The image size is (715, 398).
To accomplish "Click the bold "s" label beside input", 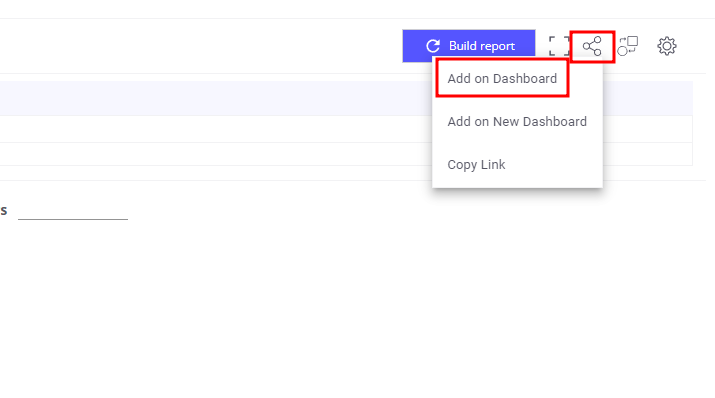I will pos(4,211).
